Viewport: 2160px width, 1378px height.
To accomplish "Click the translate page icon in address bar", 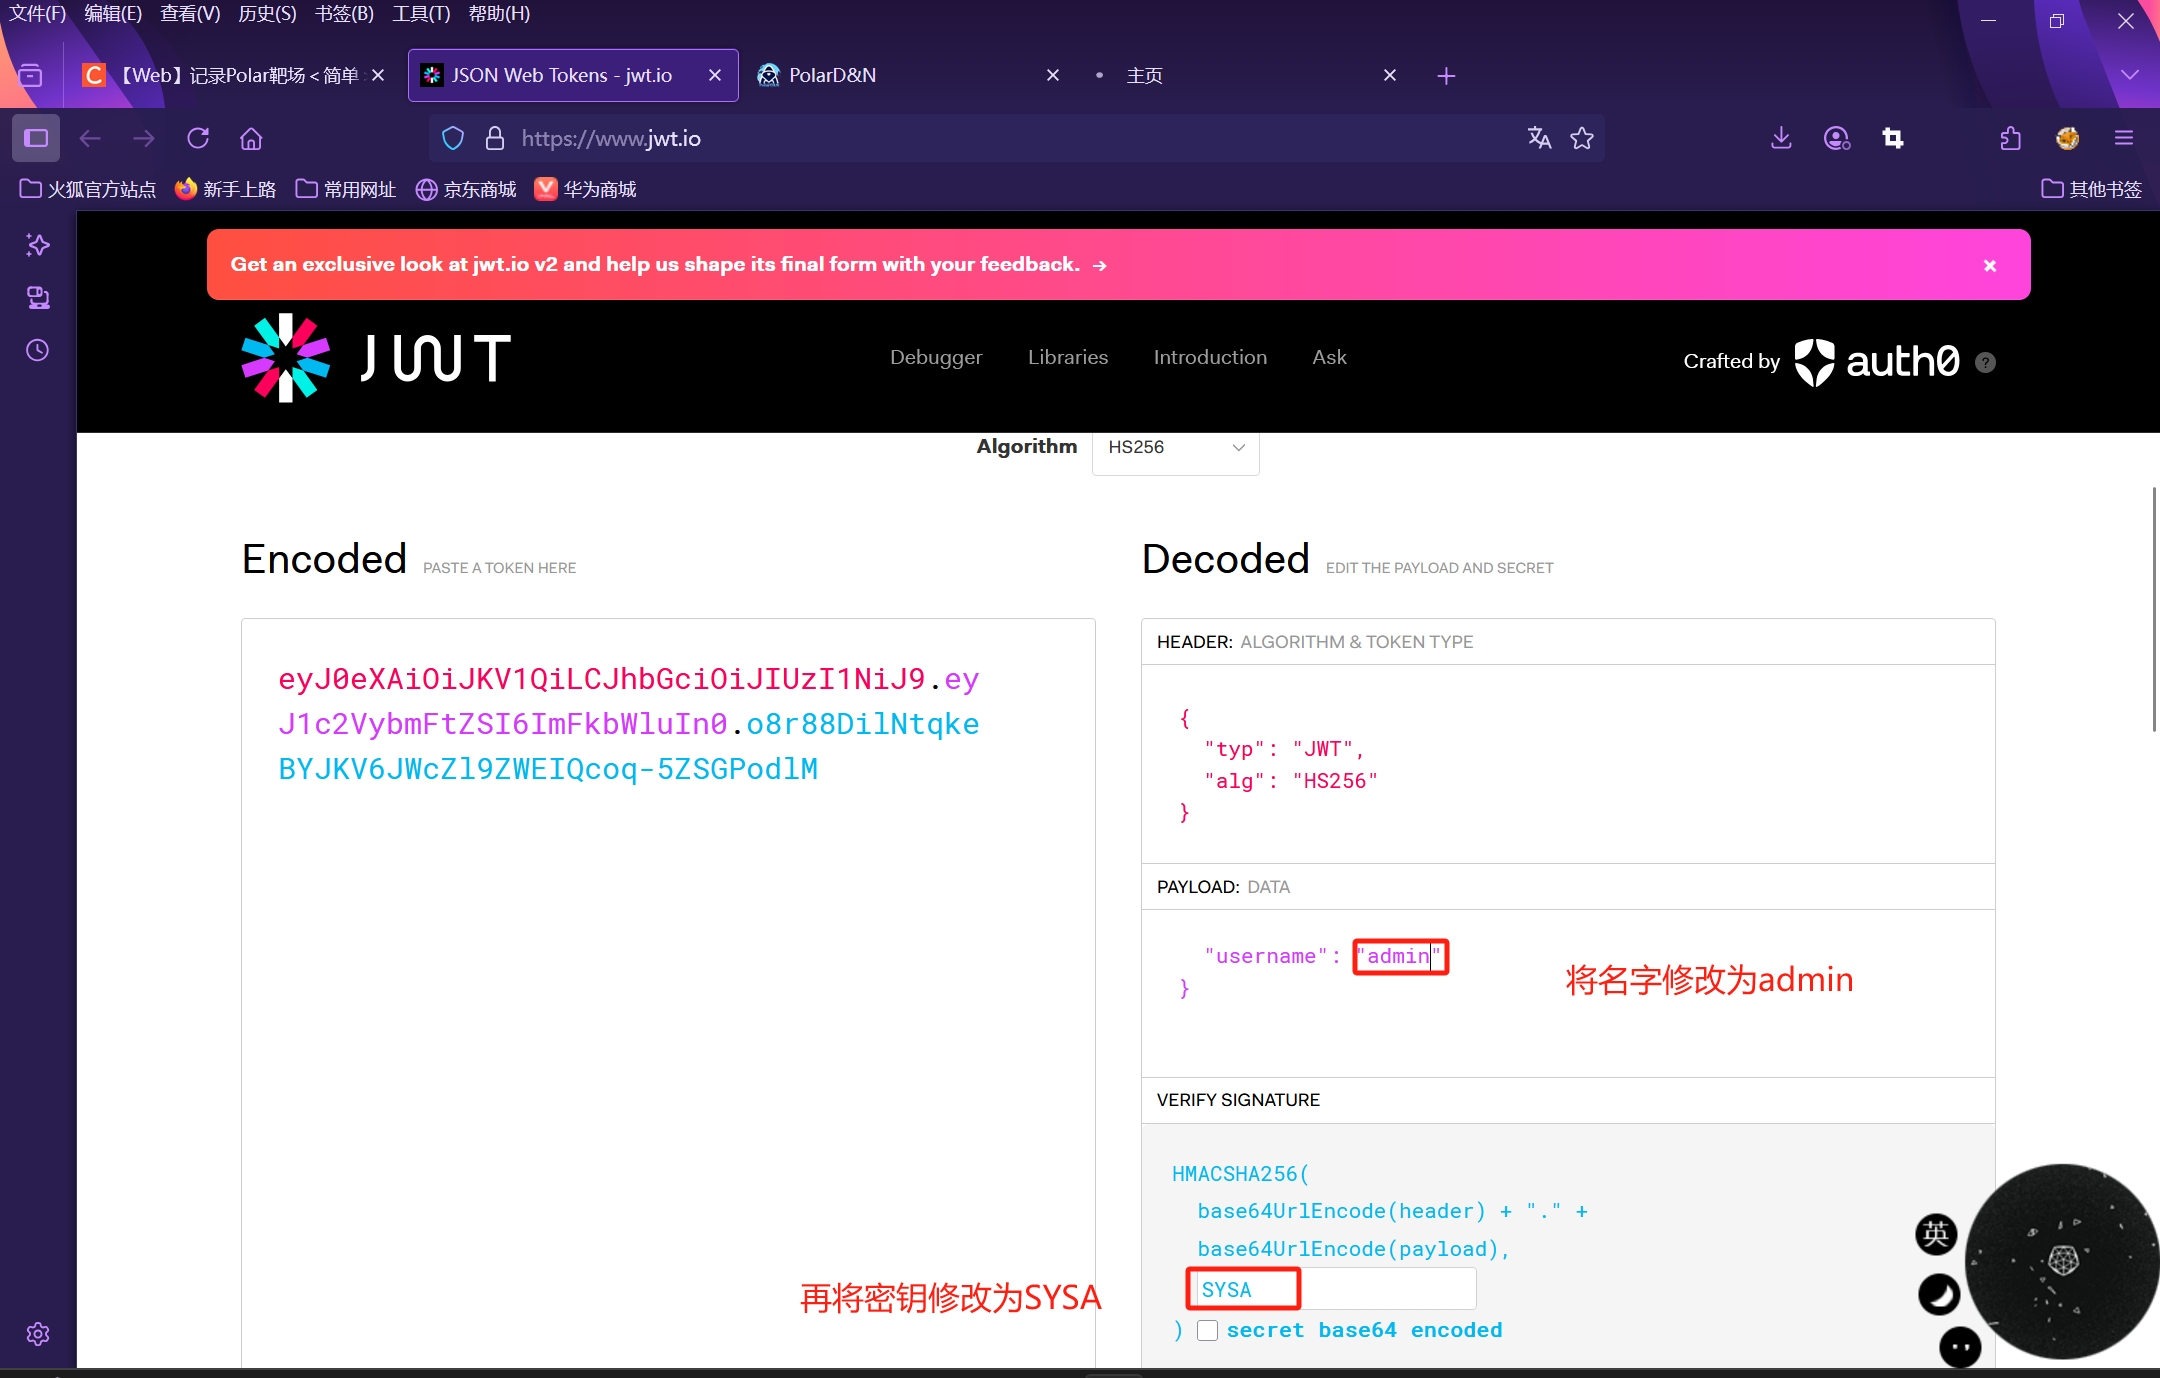I will 1539,138.
